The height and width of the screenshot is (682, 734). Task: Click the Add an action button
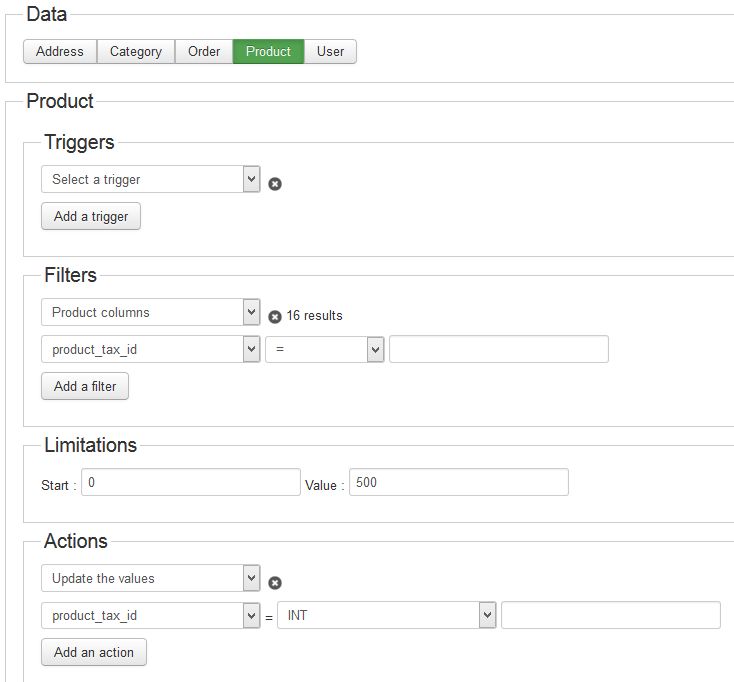coord(94,652)
